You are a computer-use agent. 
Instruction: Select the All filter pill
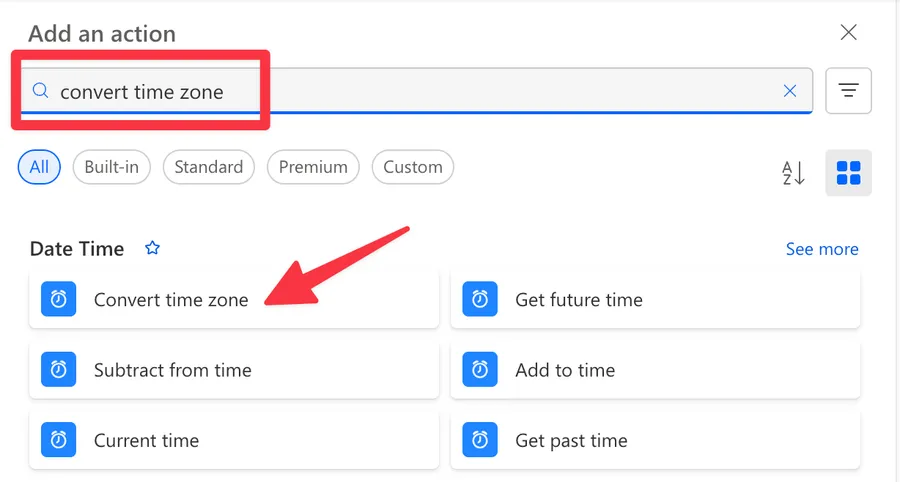click(39, 167)
